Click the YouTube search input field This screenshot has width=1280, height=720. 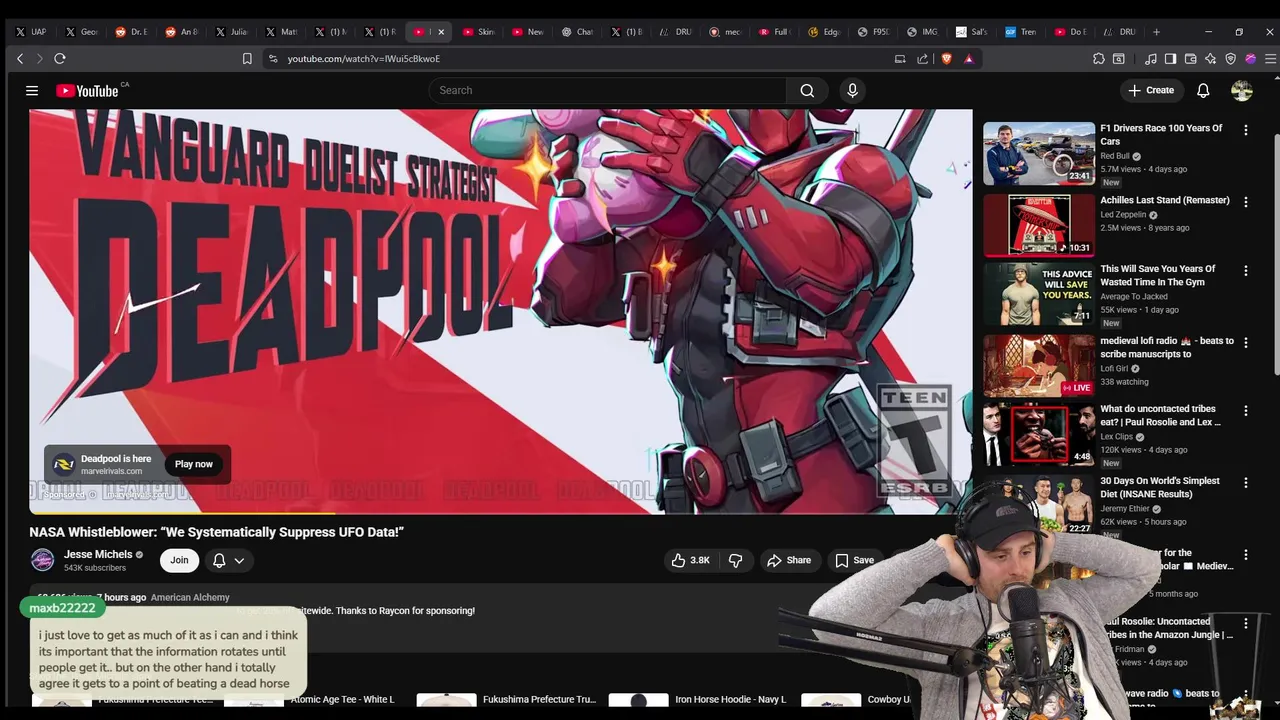tap(608, 91)
